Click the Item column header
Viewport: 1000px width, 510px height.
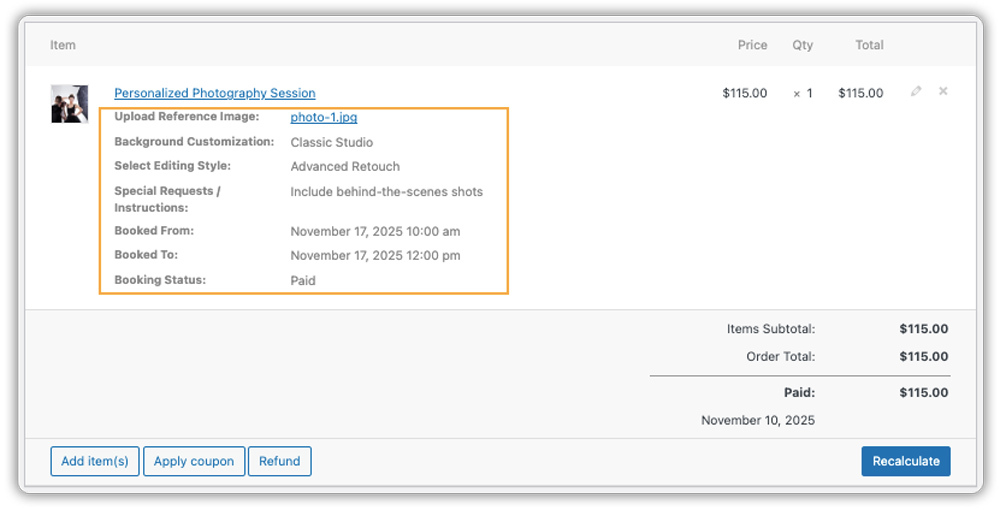pos(63,45)
